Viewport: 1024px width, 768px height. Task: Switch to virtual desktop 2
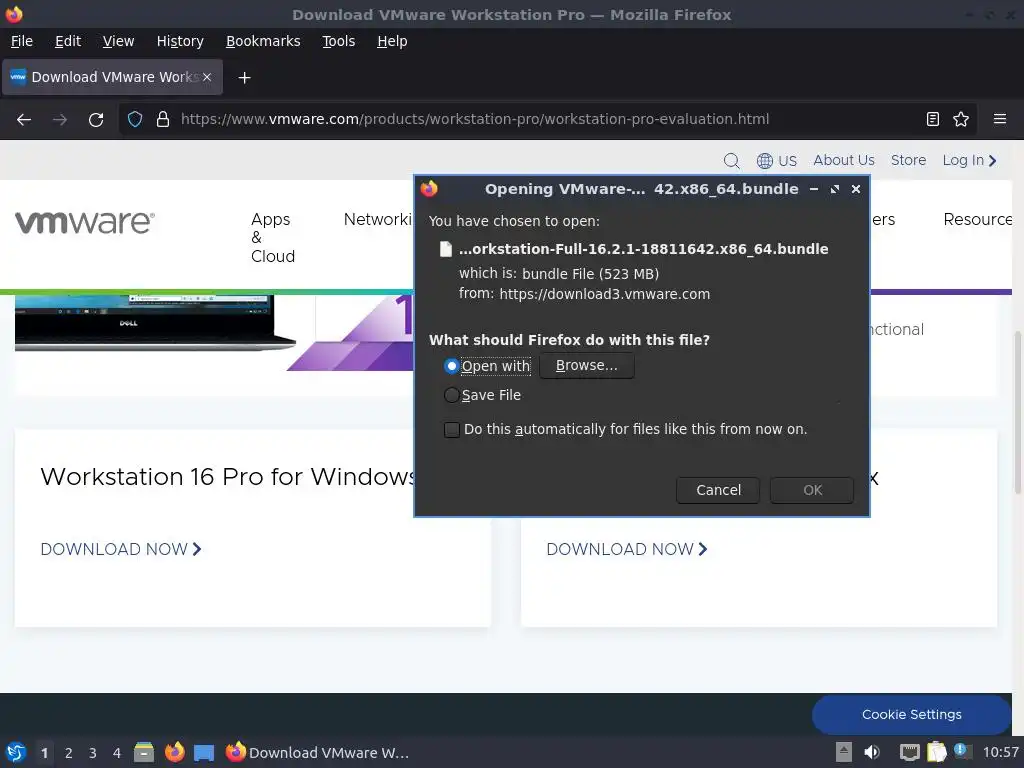69,753
